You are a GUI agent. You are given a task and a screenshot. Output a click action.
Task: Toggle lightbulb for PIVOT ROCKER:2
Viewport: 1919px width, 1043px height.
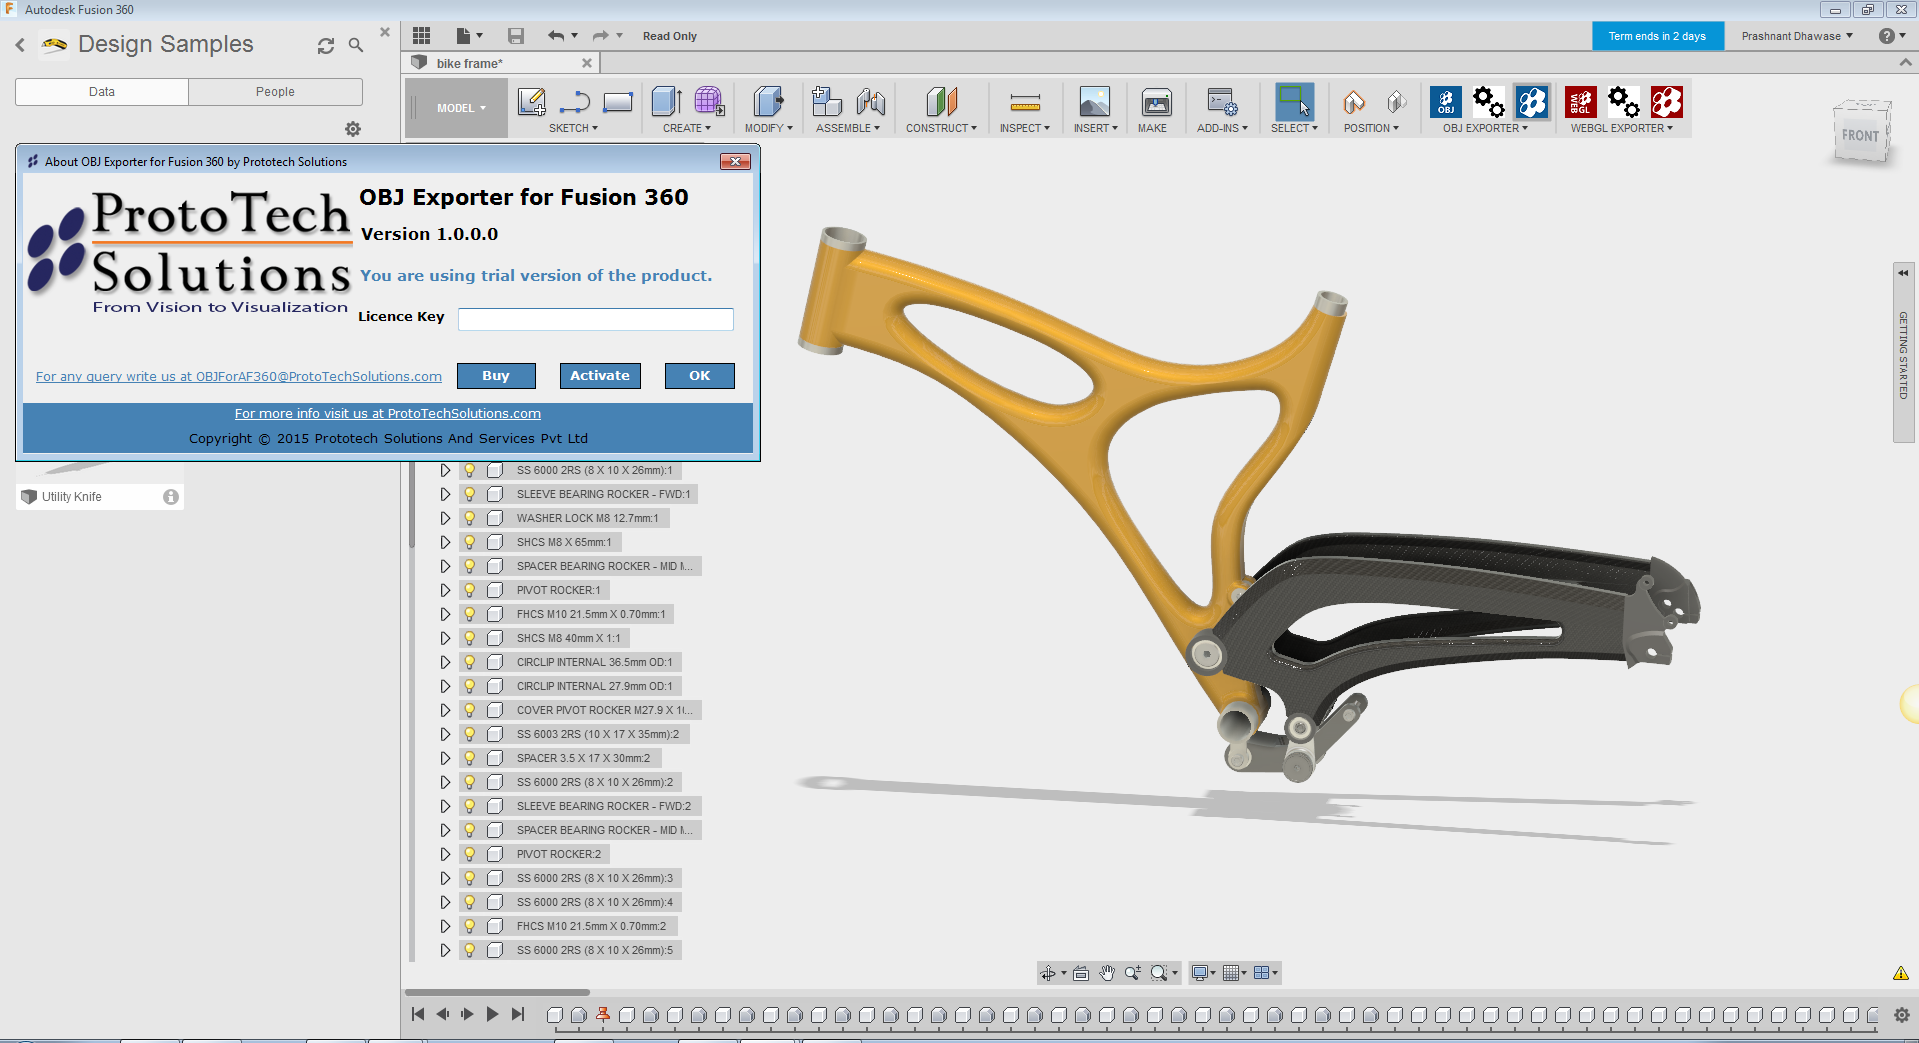469,854
